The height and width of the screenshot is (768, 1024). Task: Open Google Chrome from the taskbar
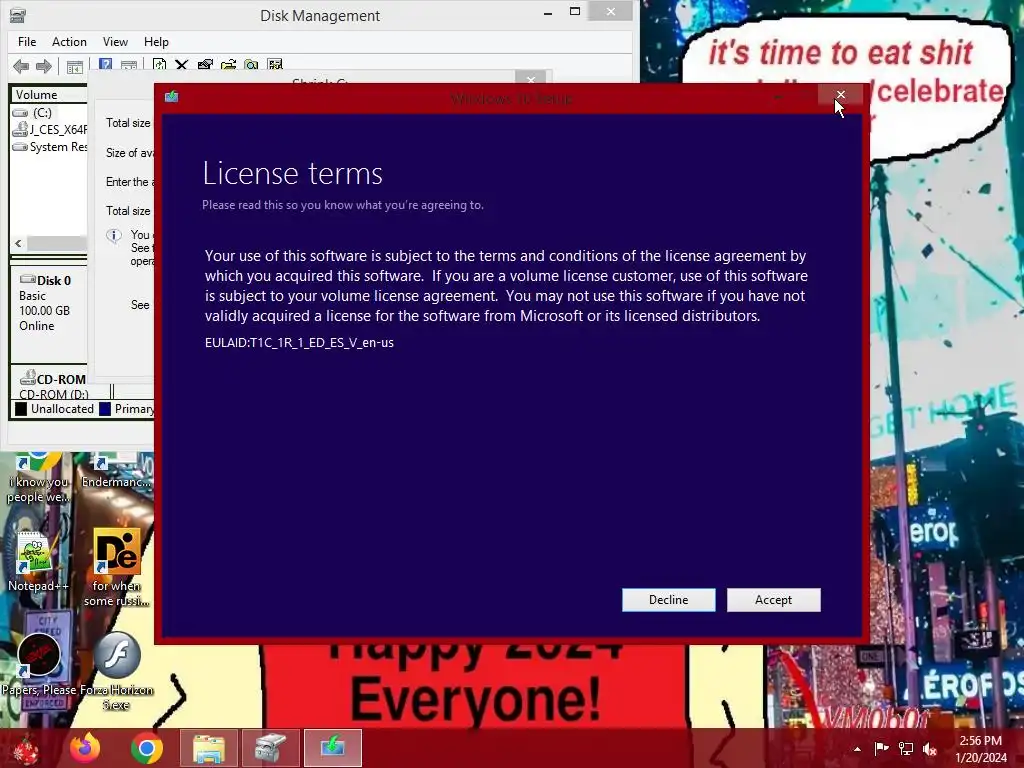pos(147,748)
